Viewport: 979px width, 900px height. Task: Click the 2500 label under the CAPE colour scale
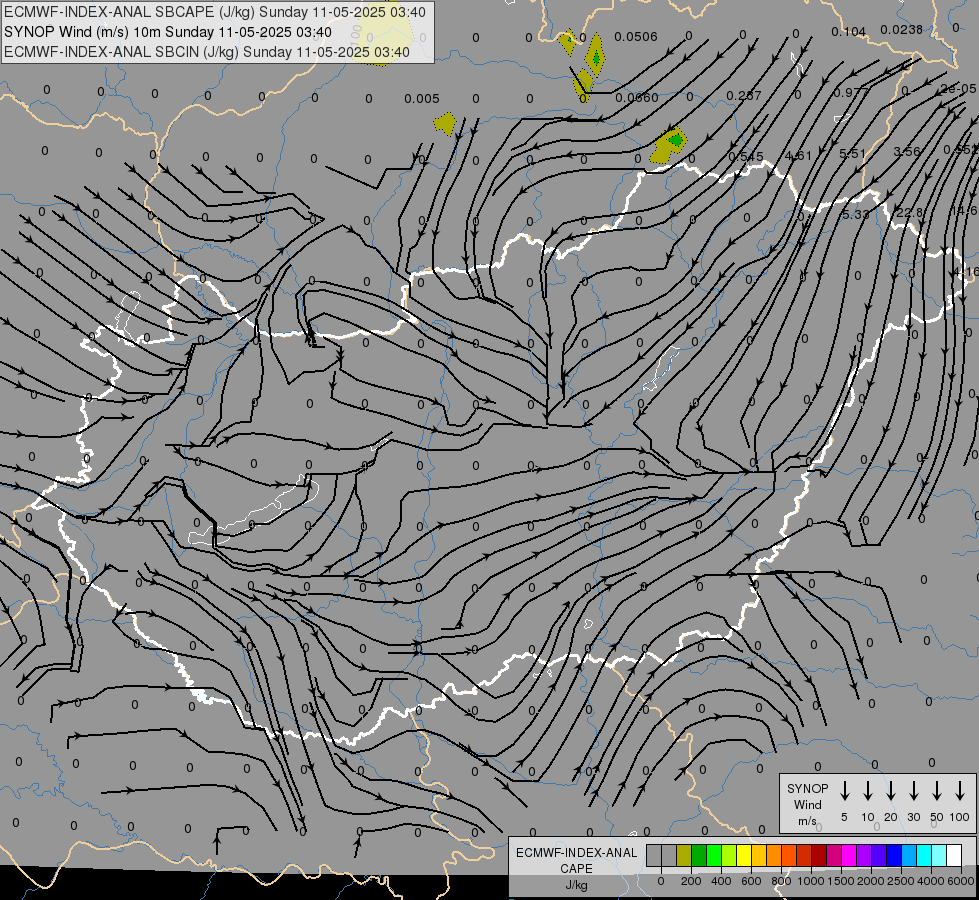pyautogui.click(x=900, y=881)
